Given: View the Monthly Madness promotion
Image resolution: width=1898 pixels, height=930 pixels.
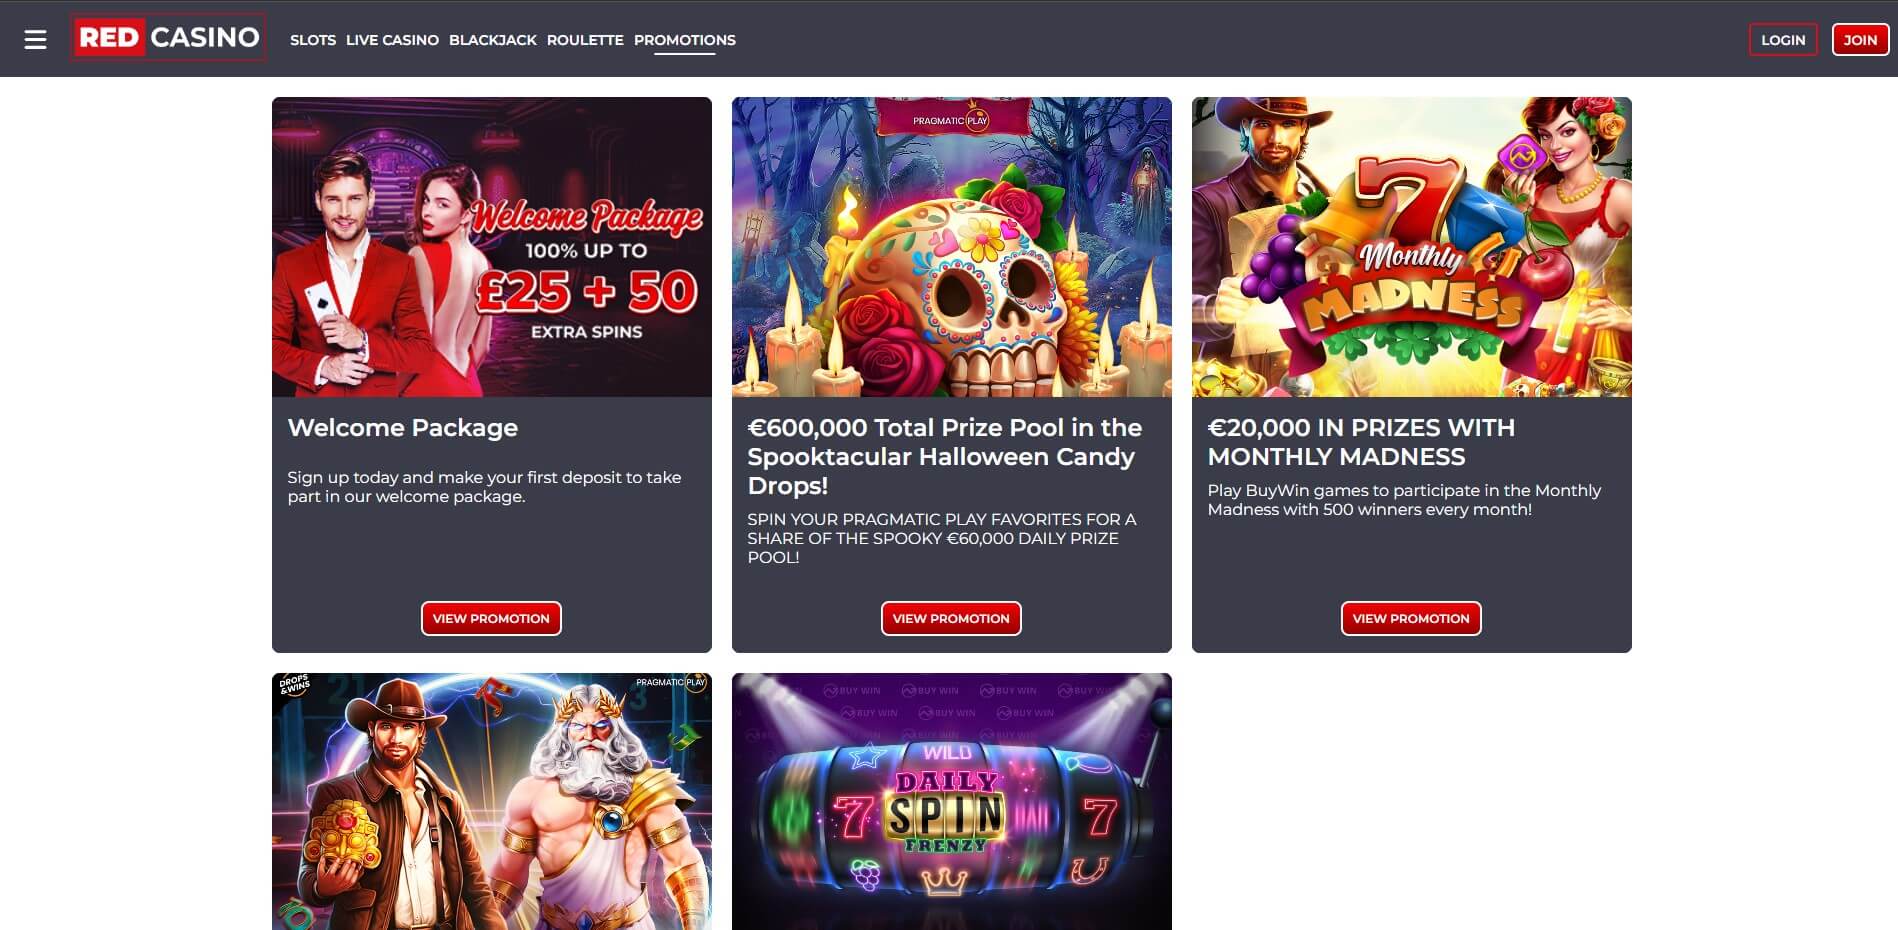Looking at the screenshot, I should (x=1411, y=618).
